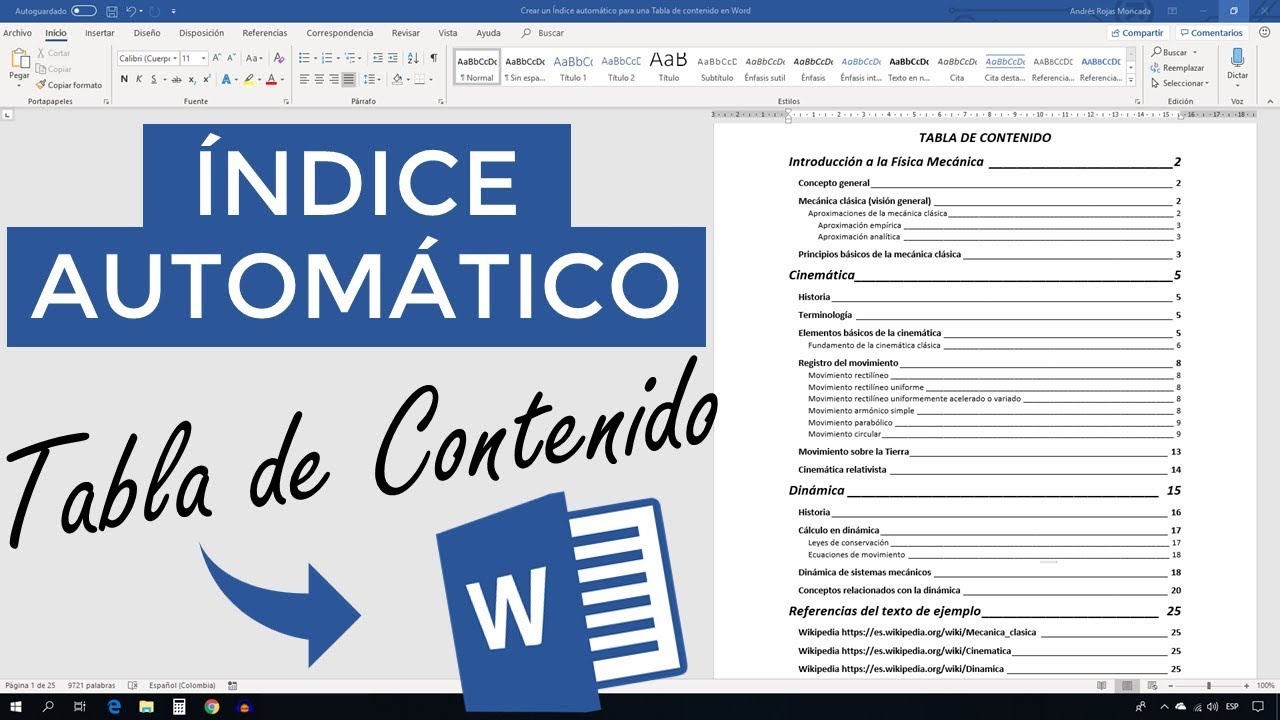This screenshot has height=720, width=1280.
Task: Apply the Normal style
Action: 477,67
